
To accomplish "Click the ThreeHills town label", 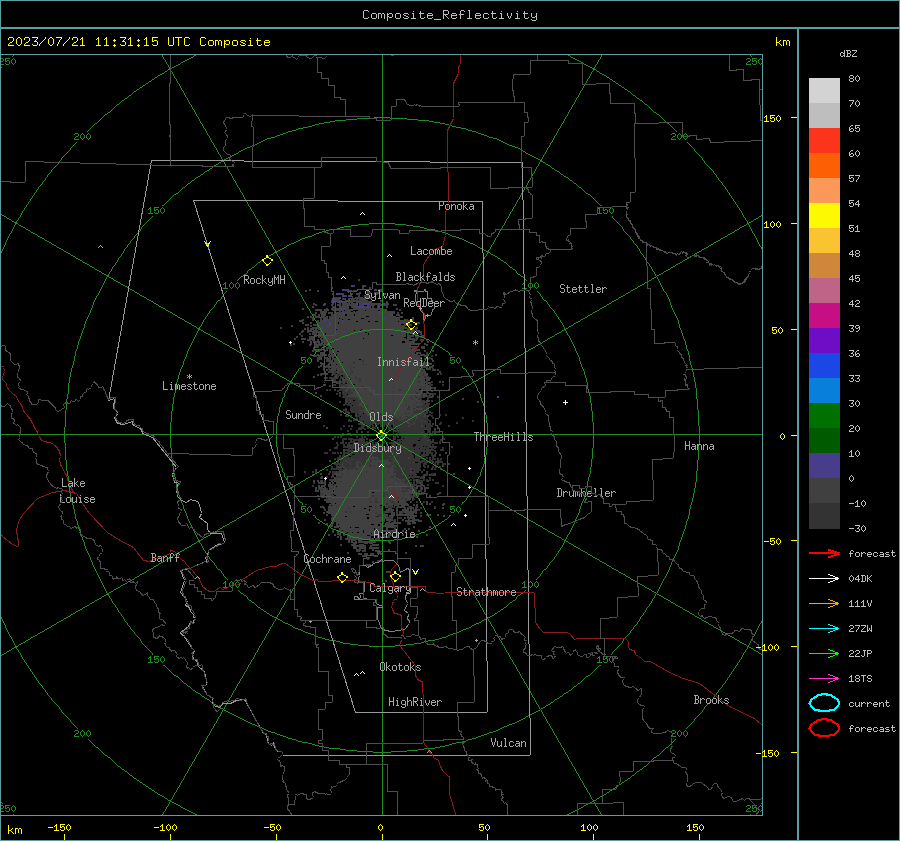I will coord(503,437).
